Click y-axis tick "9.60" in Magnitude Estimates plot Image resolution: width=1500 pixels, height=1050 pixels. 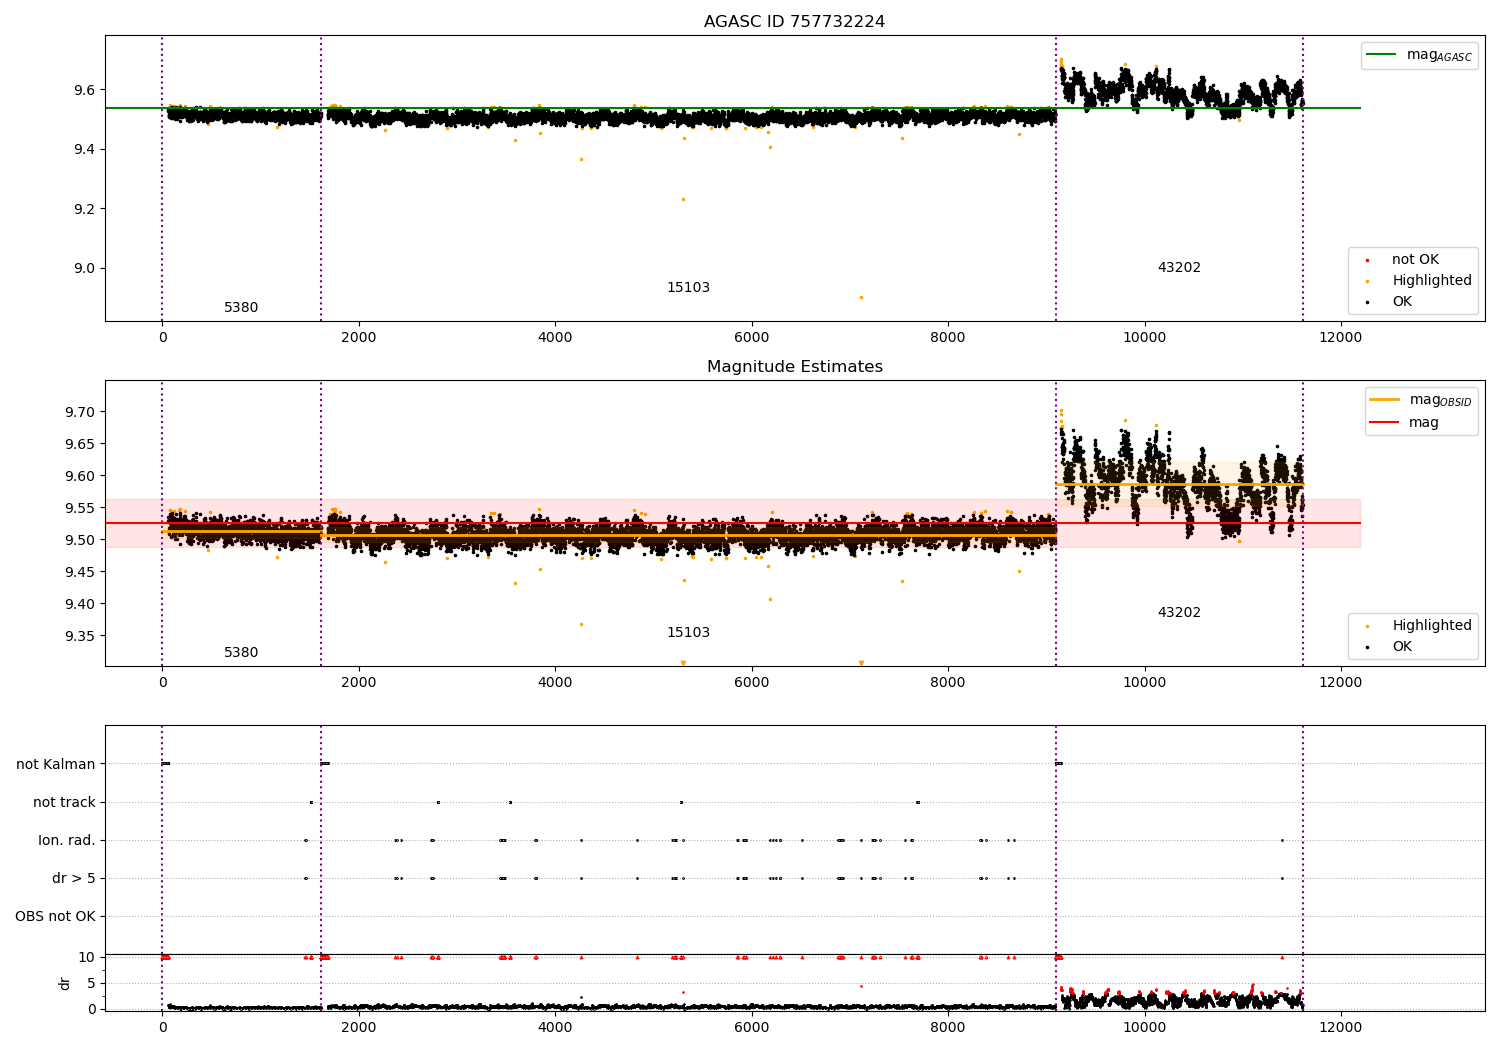81,476
